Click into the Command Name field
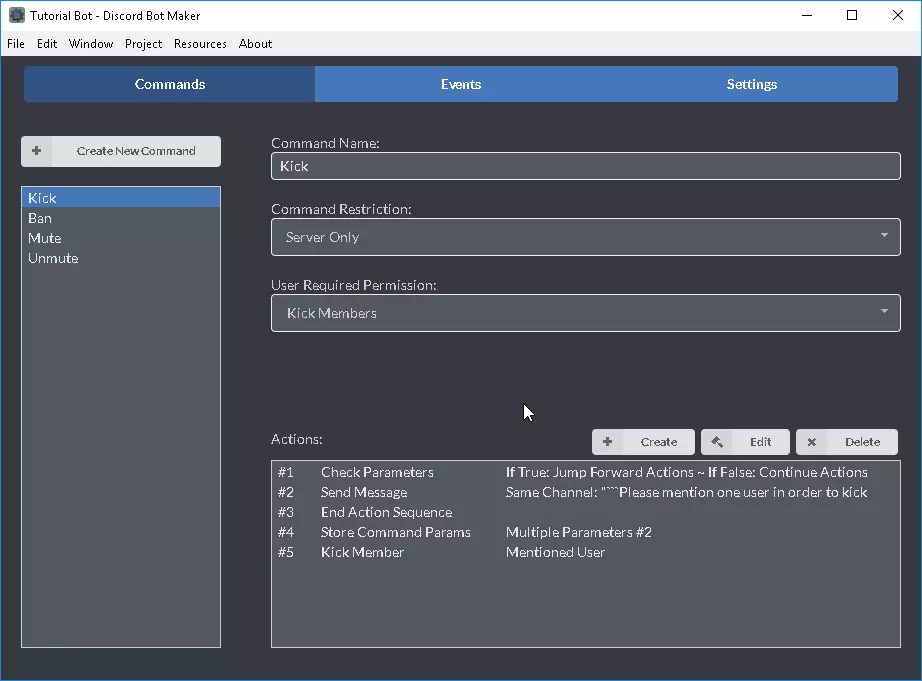The image size is (922, 681). (x=586, y=166)
